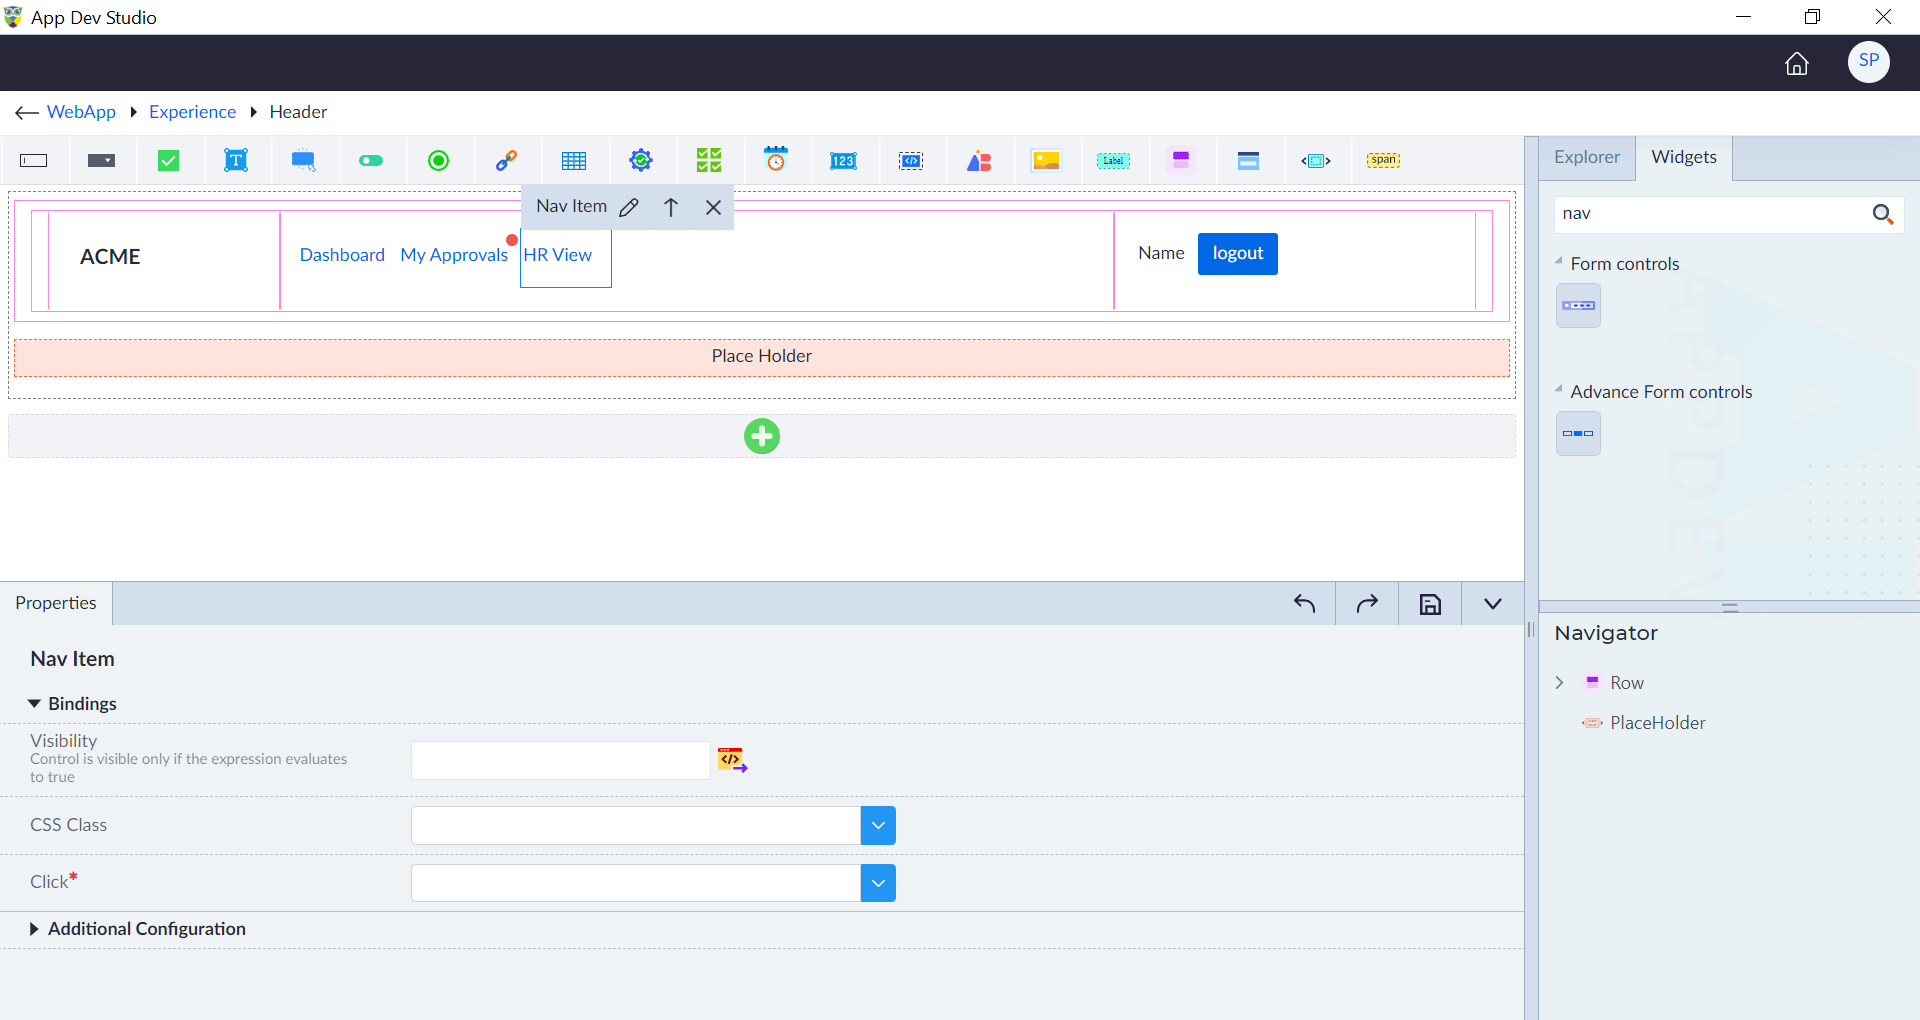The width and height of the screenshot is (1920, 1020).
Task: Go to Home via house icon
Action: click(x=1797, y=64)
